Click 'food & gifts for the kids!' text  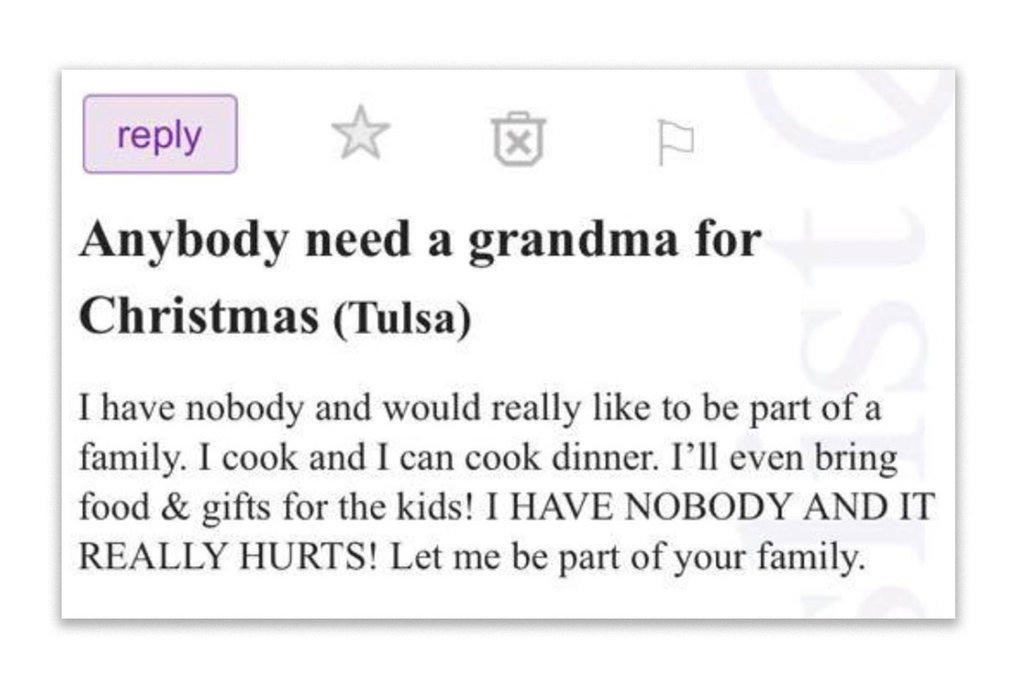276,509
